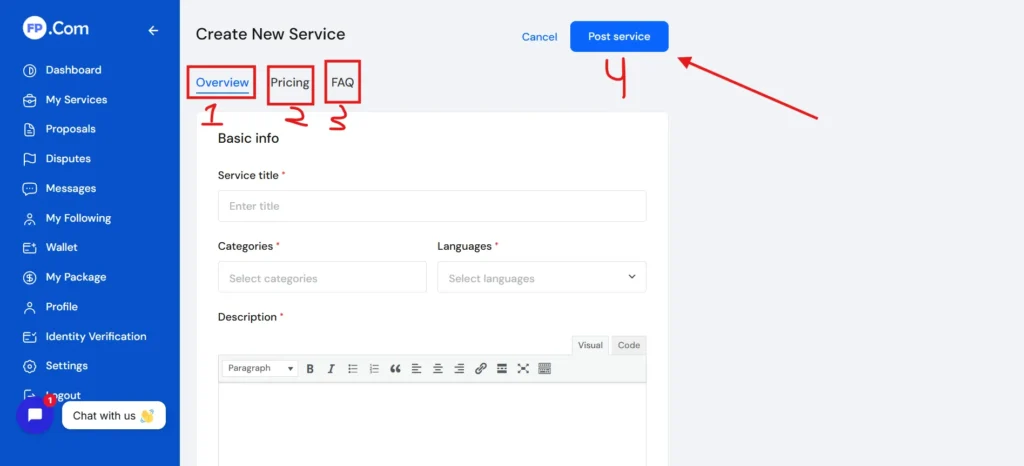Open the Paragraph format dropdown

(x=260, y=369)
